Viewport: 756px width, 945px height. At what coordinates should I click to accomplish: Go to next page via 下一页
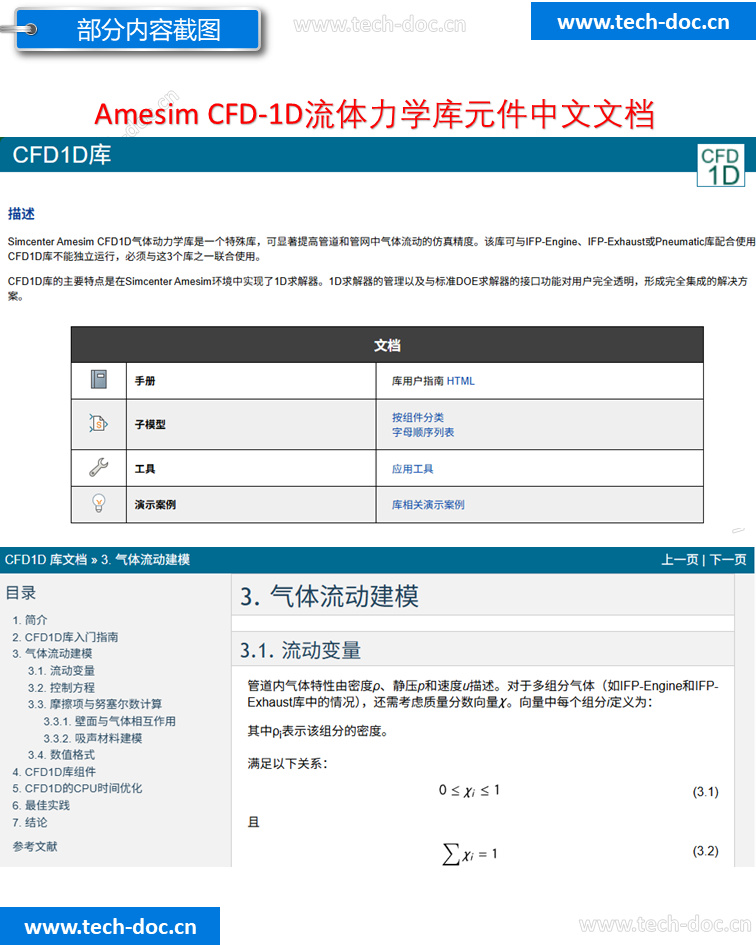(728, 560)
